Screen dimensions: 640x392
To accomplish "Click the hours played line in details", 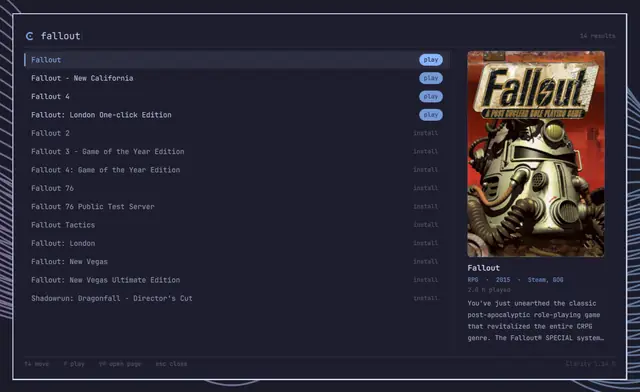I will click(x=489, y=290).
